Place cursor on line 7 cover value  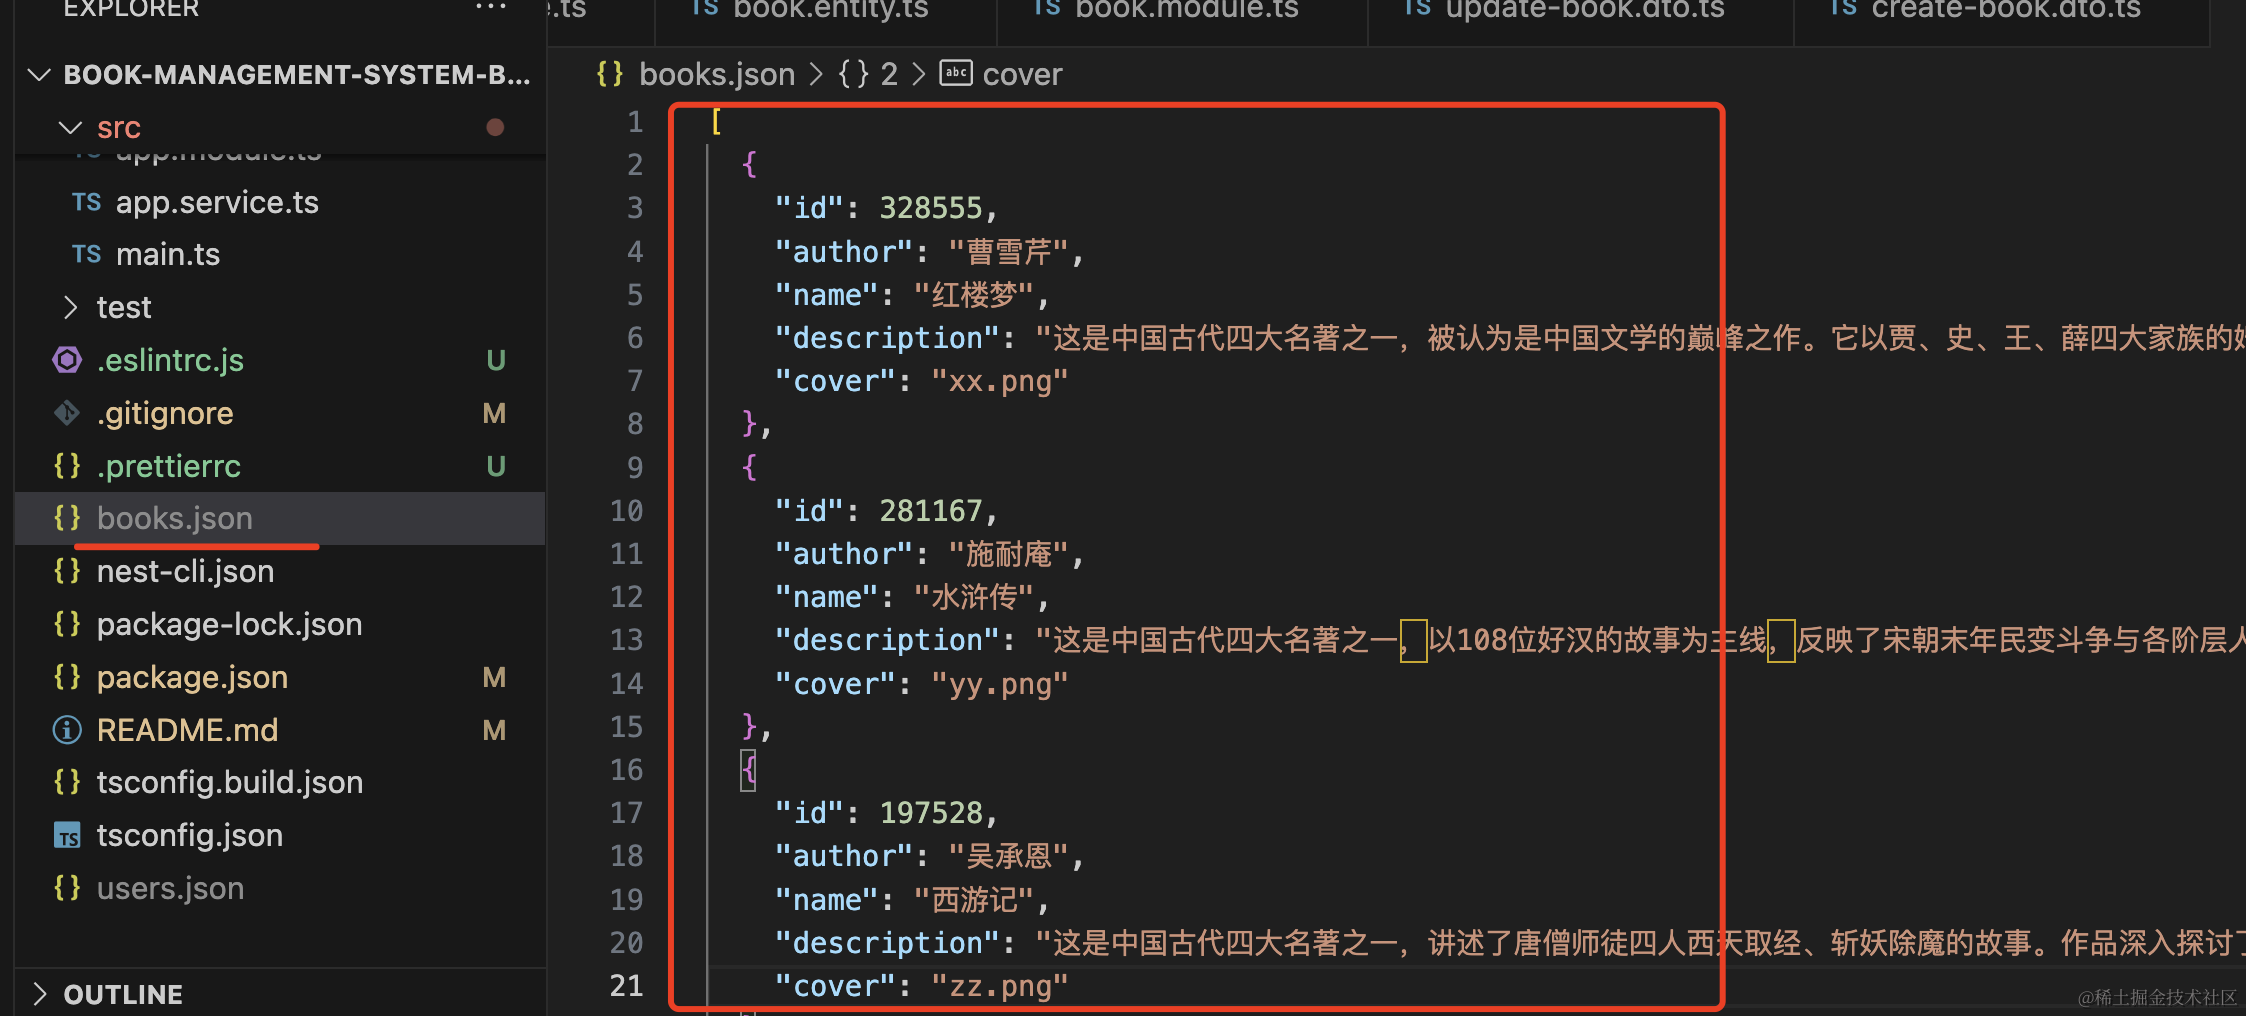coord(999,381)
